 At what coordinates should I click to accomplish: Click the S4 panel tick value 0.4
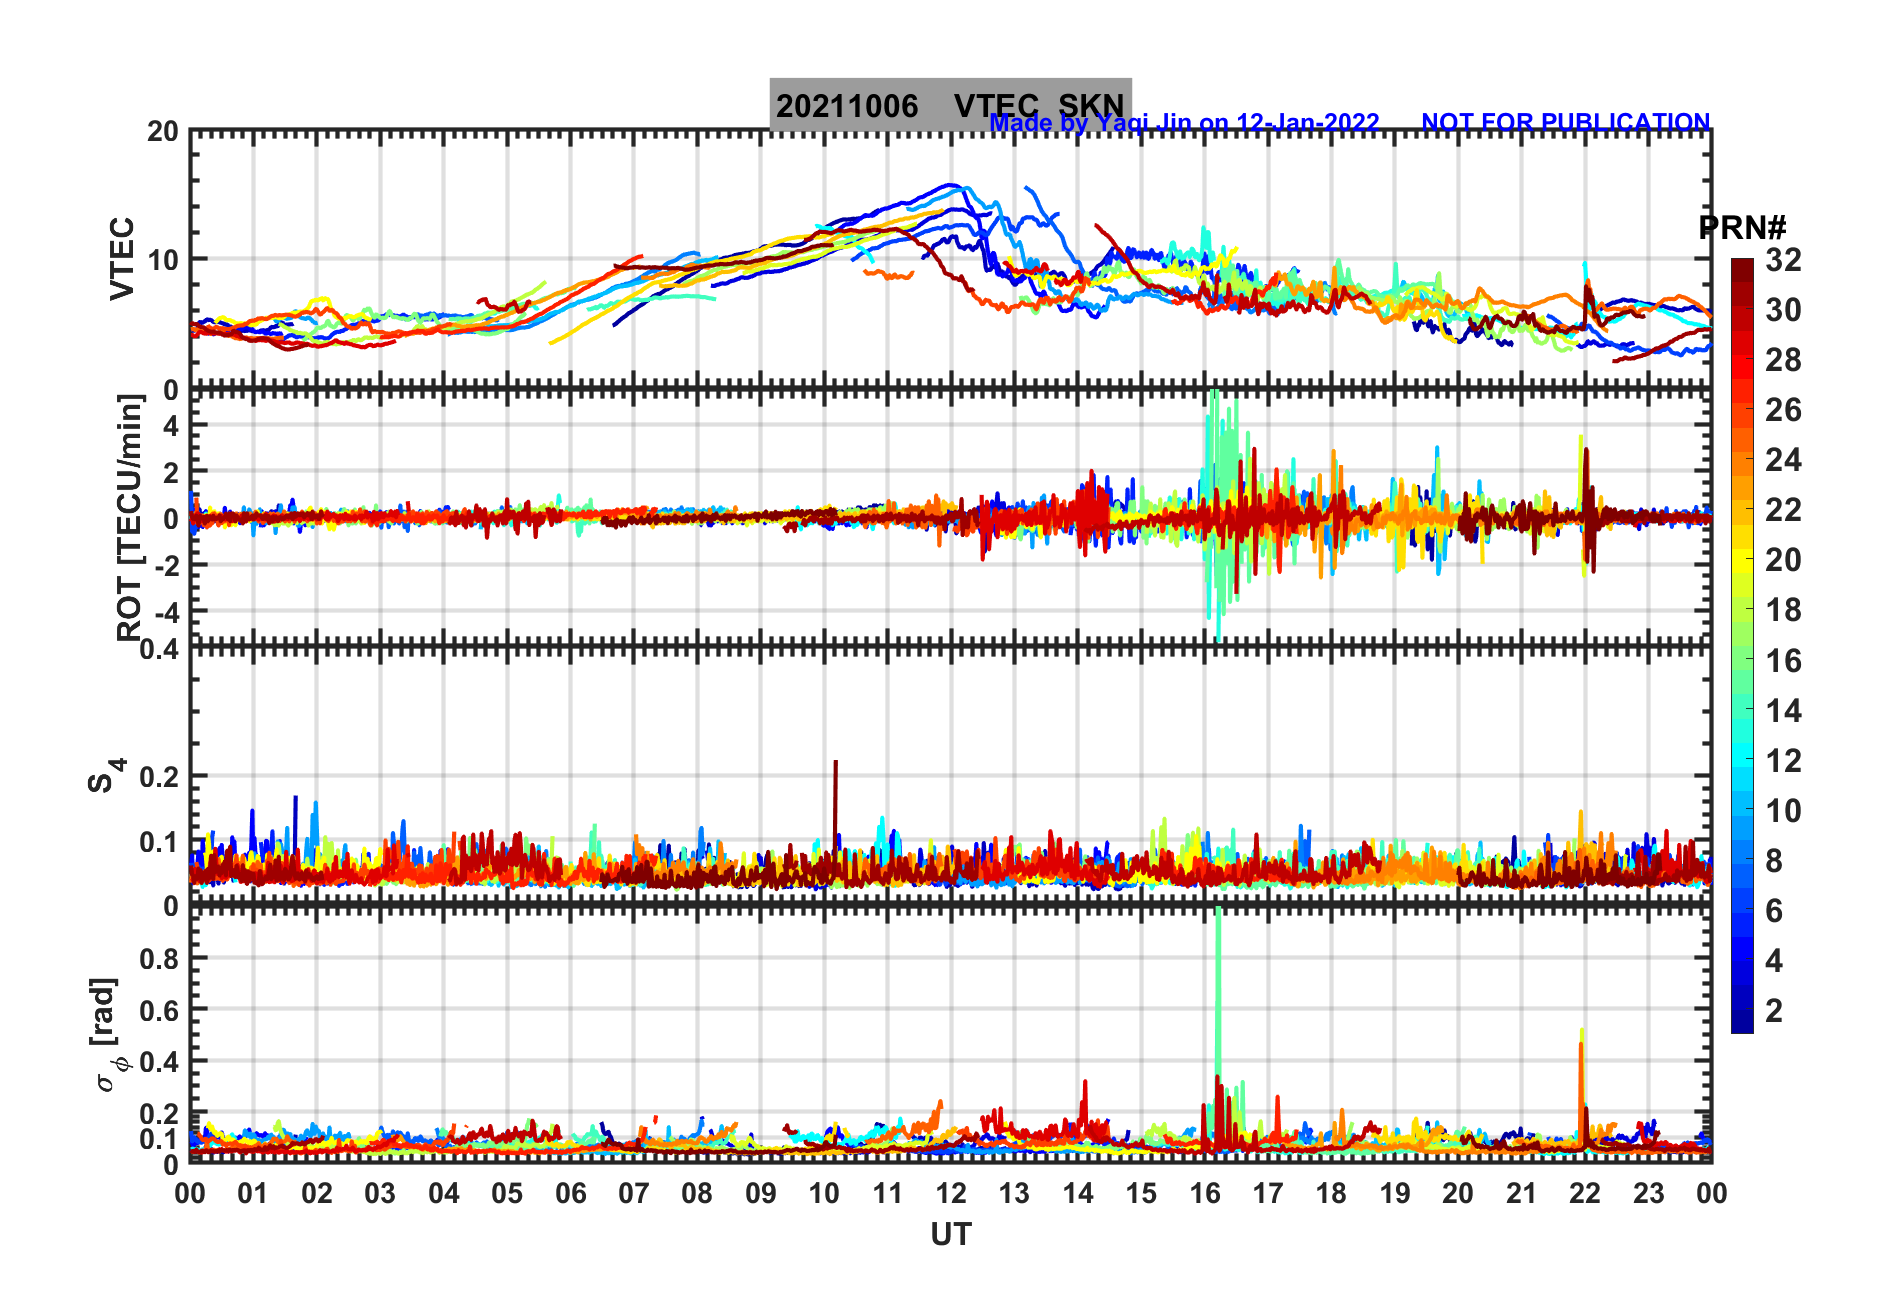(x=160, y=650)
